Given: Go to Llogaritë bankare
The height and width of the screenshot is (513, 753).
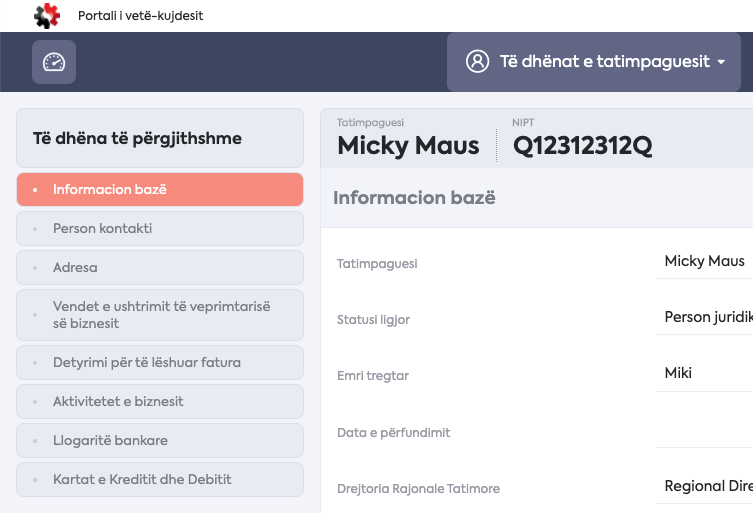Looking at the screenshot, I should 160,440.
